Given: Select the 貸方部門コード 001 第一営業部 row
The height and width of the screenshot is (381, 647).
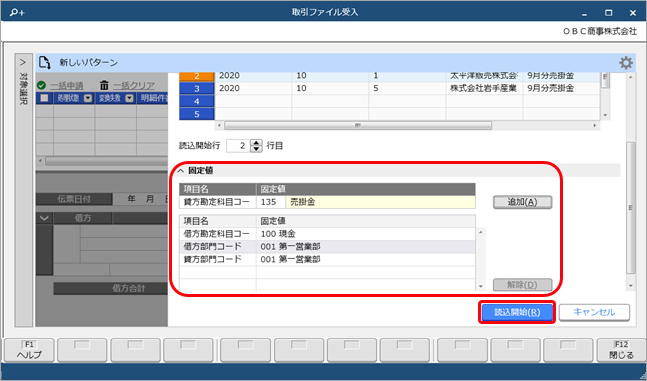Looking at the screenshot, I should click(x=327, y=259).
